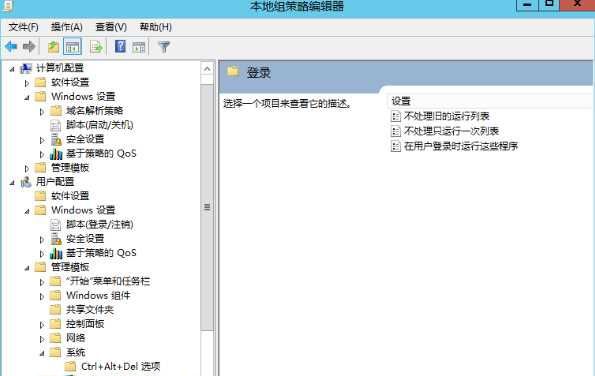The width and height of the screenshot is (595, 376).
Task: Select 不处理只运行一次列表 policy setting
Action: [x=451, y=131]
